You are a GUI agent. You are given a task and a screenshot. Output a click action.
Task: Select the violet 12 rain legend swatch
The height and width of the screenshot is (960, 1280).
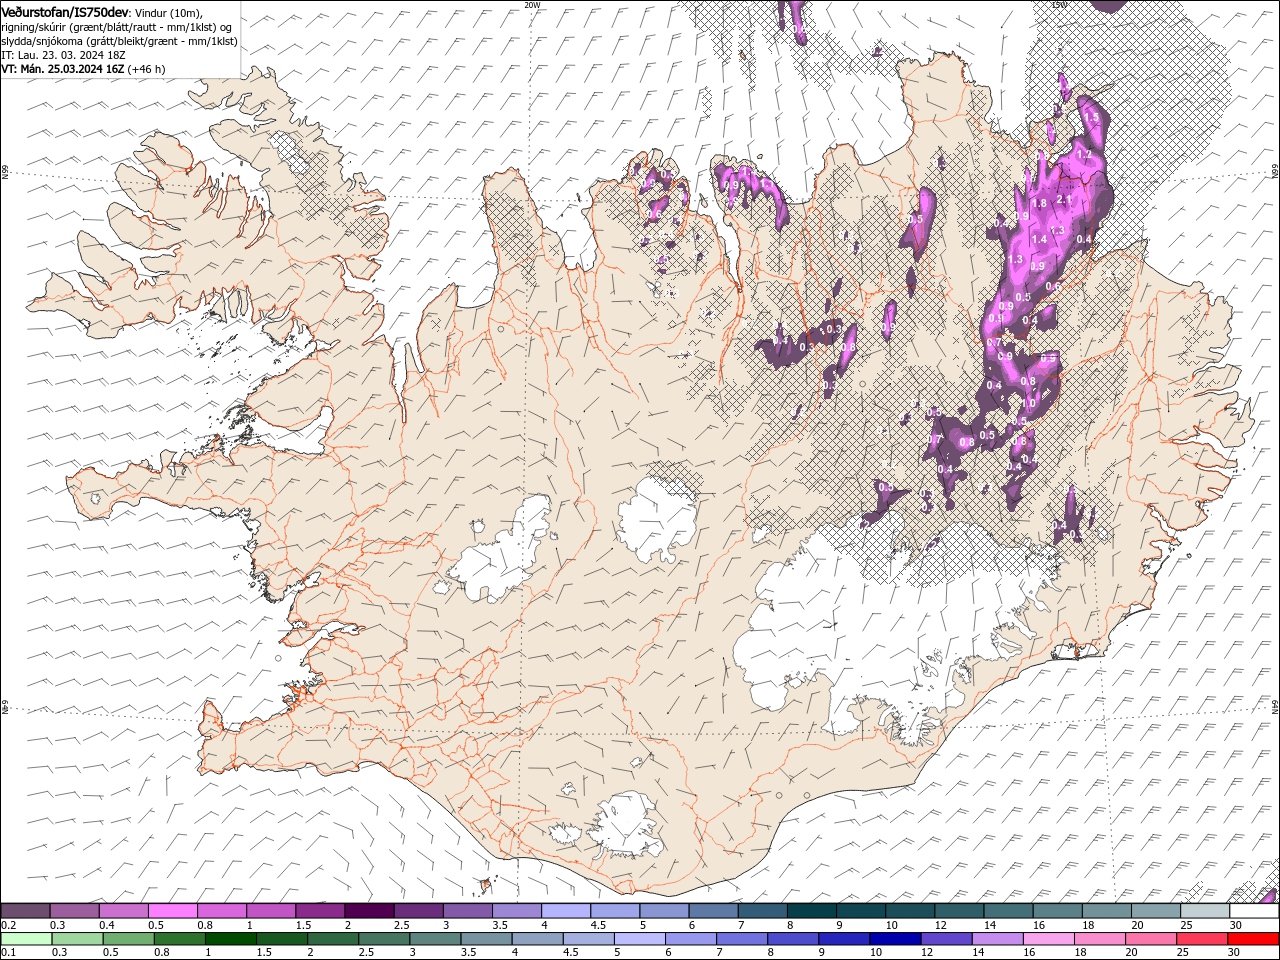coord(945,938)
